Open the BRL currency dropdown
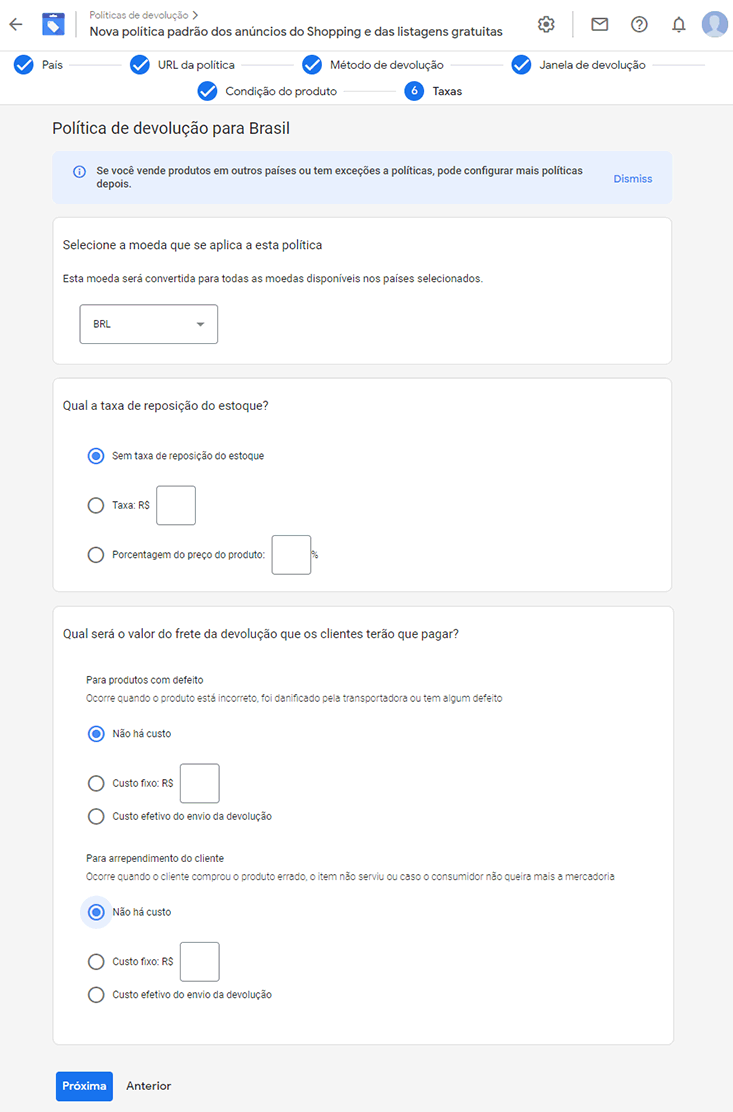The image size is (733, 1112). 149,324
